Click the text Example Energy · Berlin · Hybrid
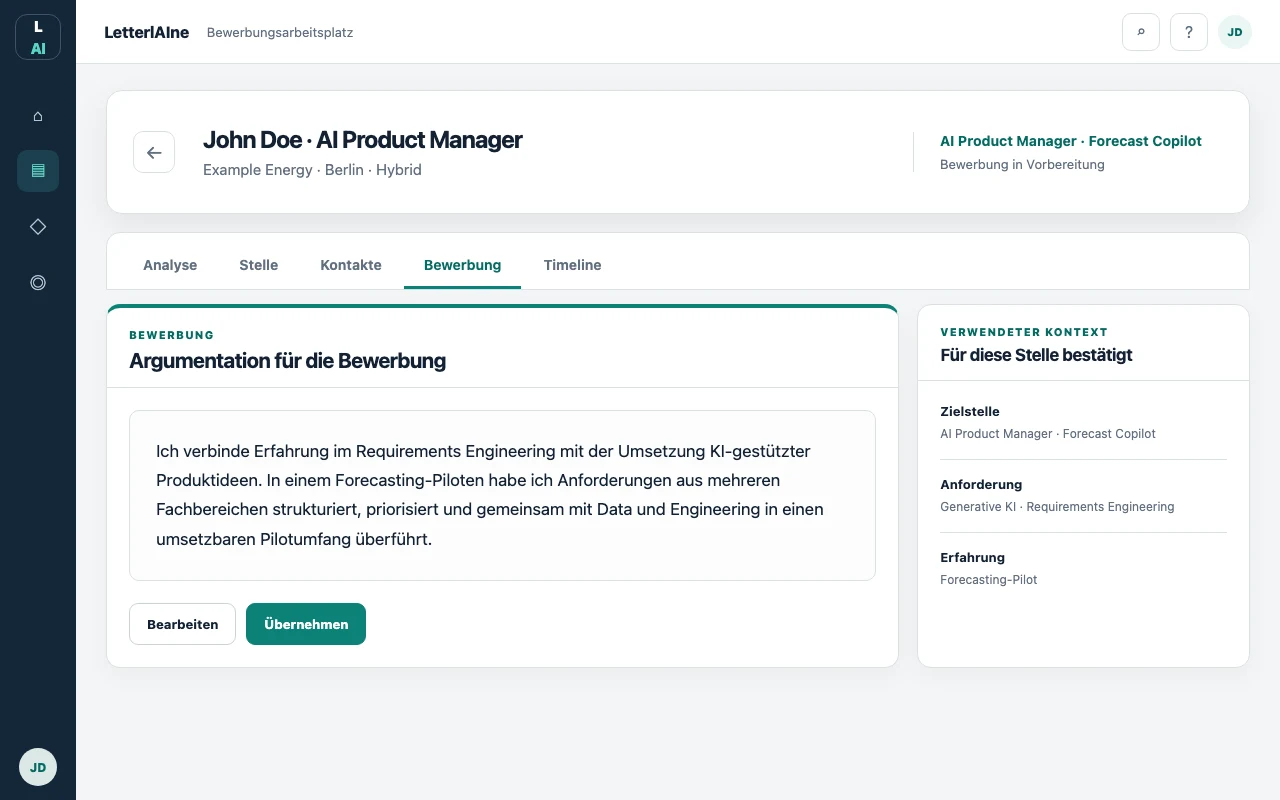 312,170
